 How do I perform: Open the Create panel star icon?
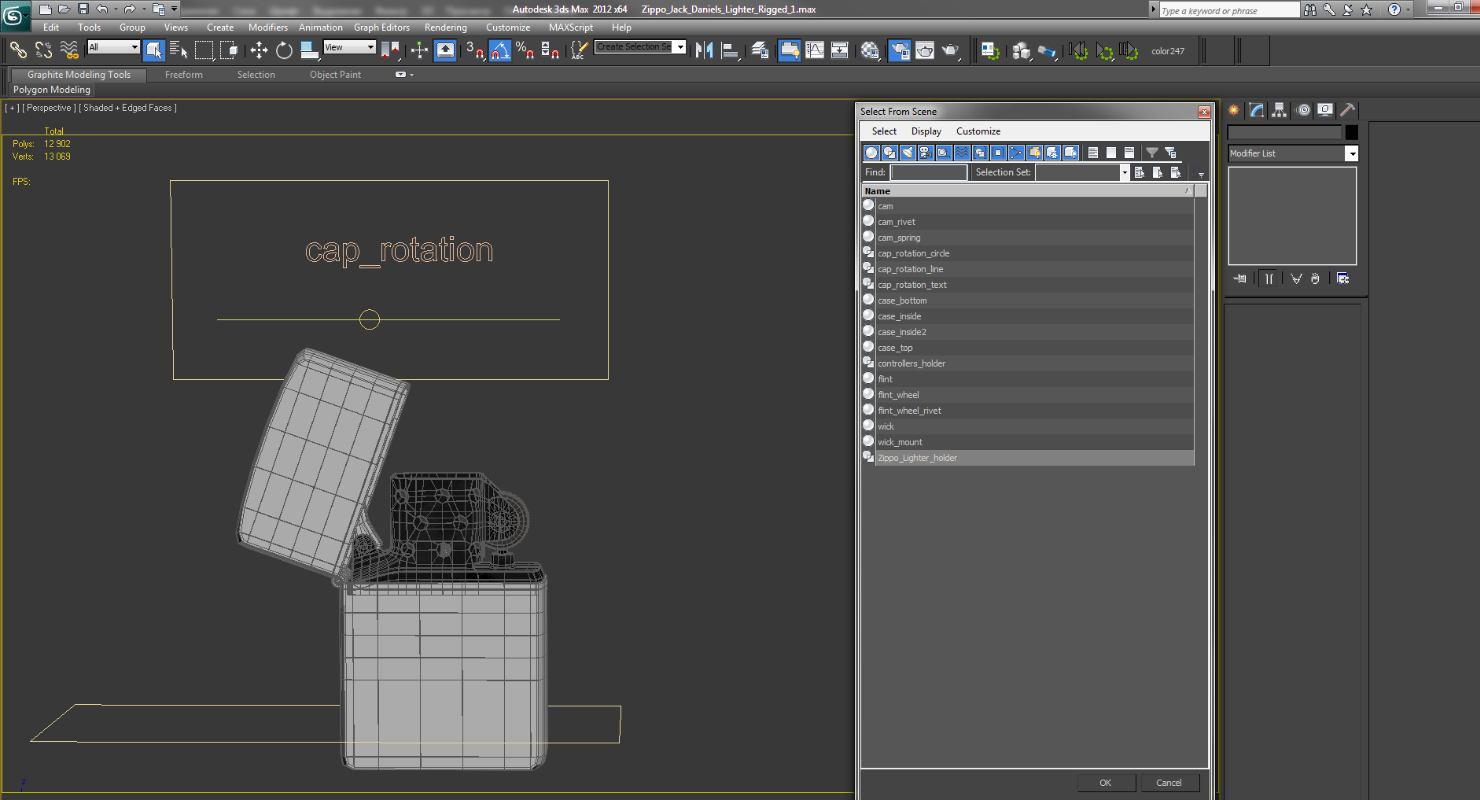[x=1234, y=110]
